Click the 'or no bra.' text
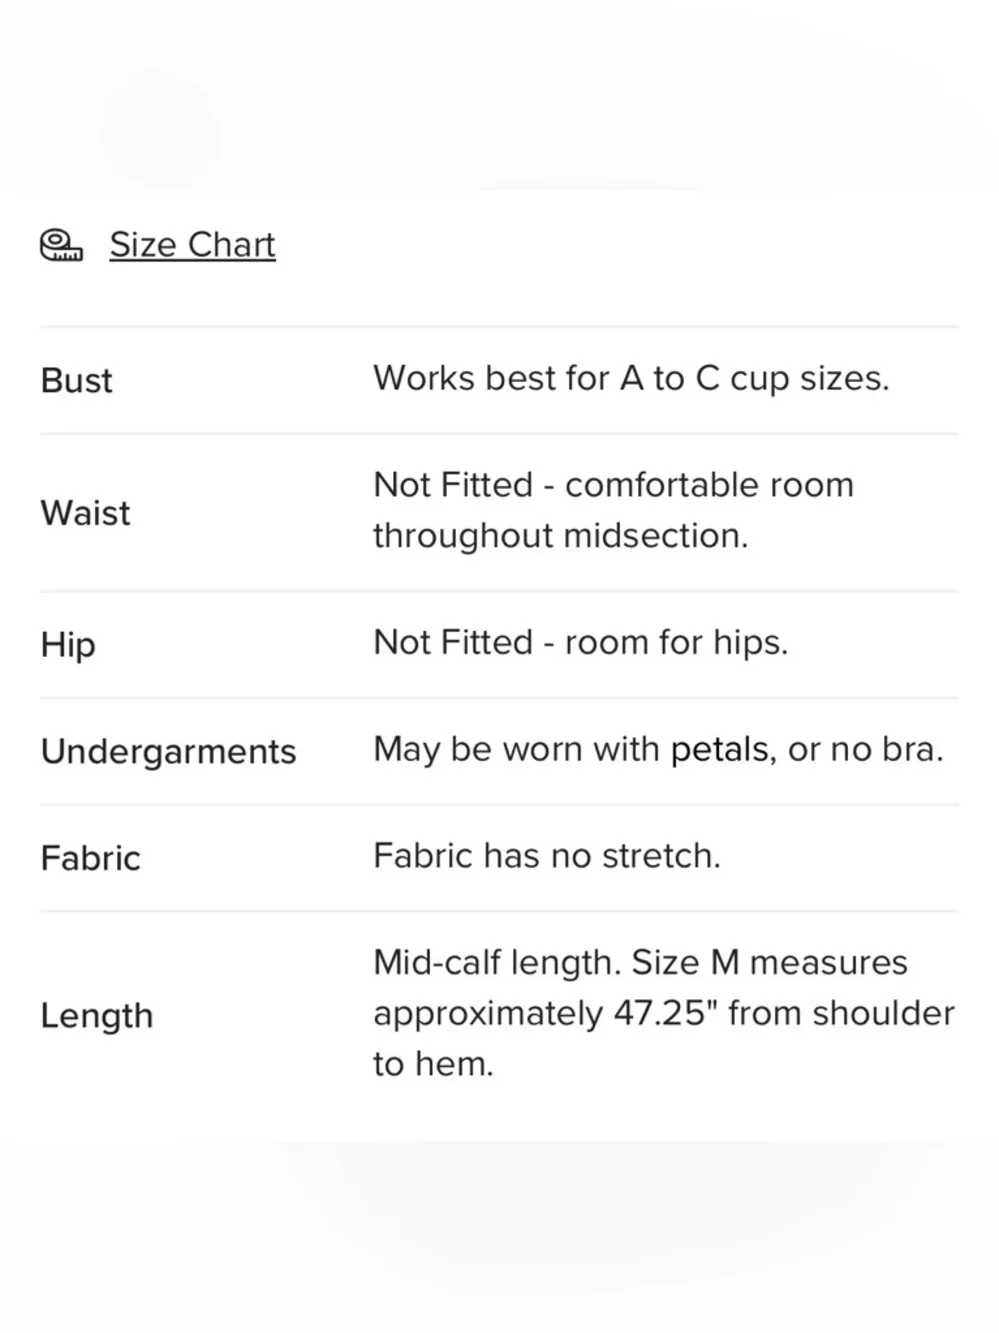The width and height of the screenshot is (999, 1333). [866, 749]
